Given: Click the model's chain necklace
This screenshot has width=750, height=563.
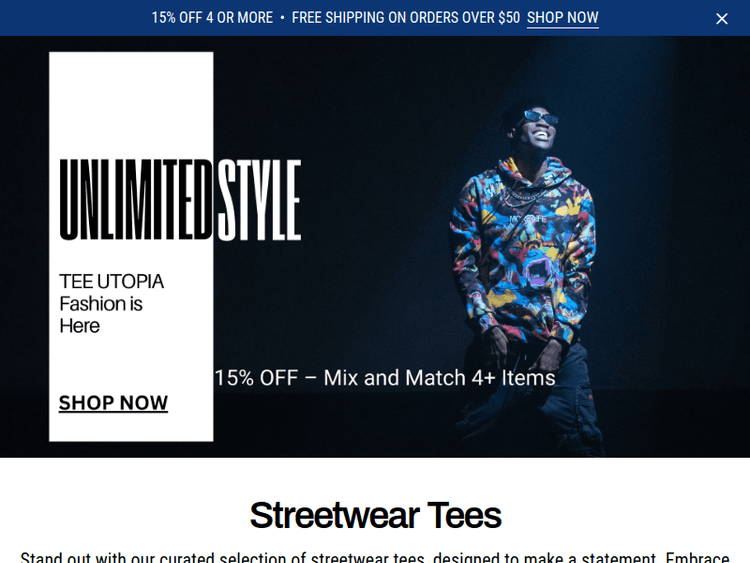Looking at the screenshot, I should click(x=522, y=197).
